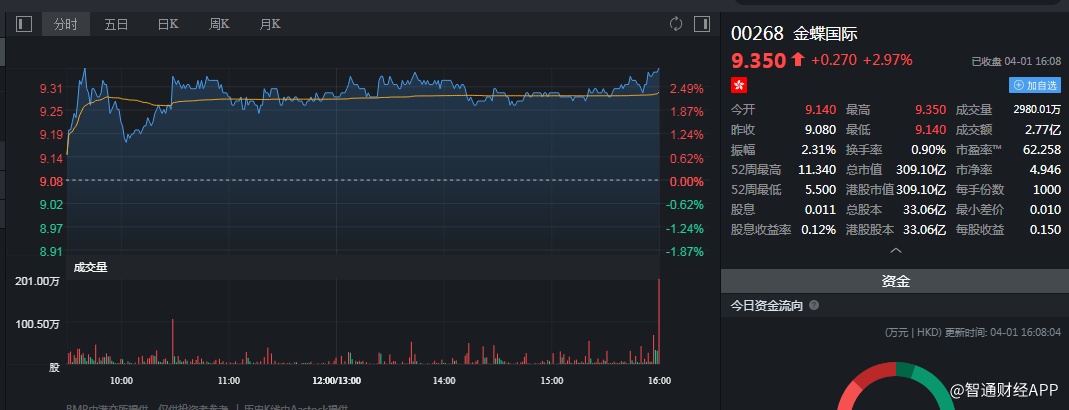Click the Hong Kong flag market icon
Image resolution: width=1069 pixels, height=410 pixels.
coord(739,85)
